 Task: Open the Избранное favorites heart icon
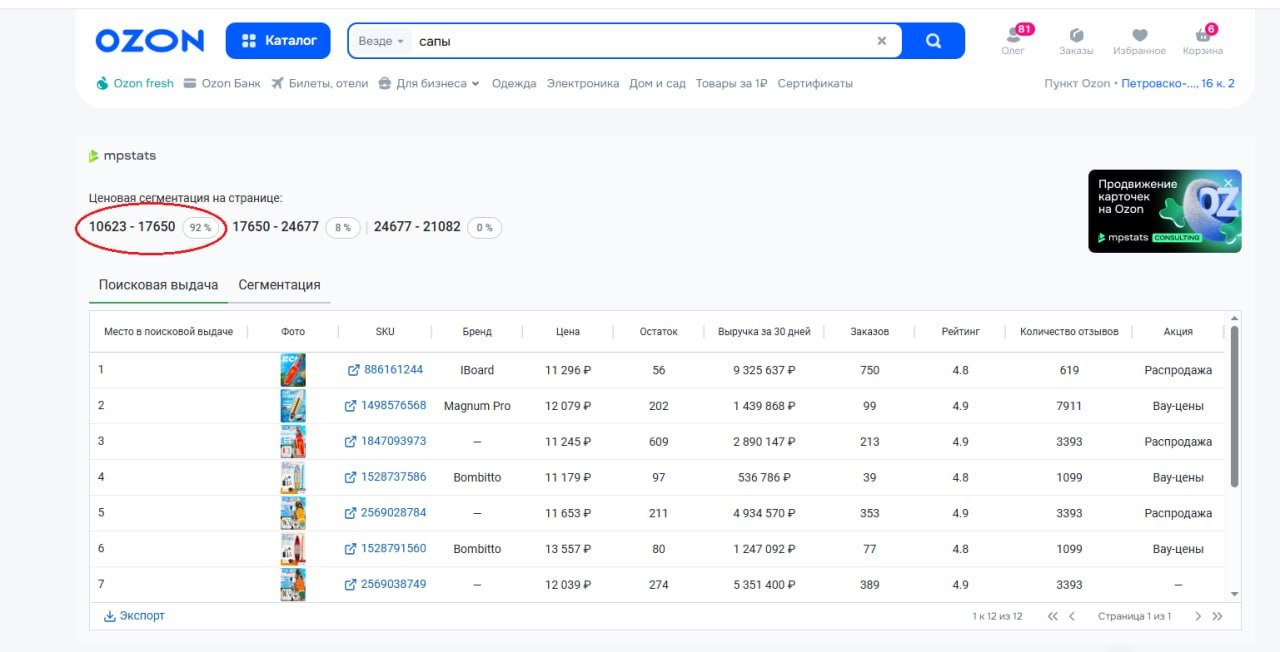point(1139,36)
